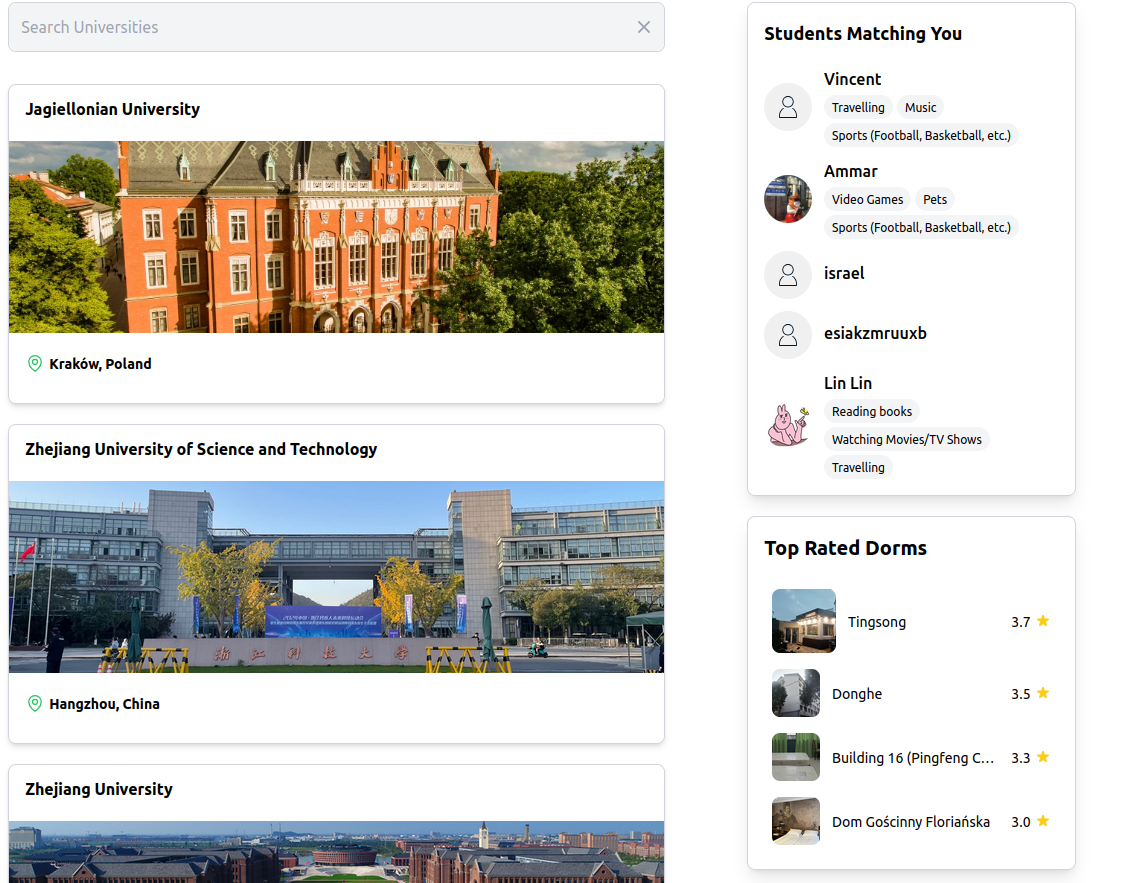Open the Building 16 (Pingfeng C...) dorm name
Screen dimensions: 1124x883
pos(913,758)
